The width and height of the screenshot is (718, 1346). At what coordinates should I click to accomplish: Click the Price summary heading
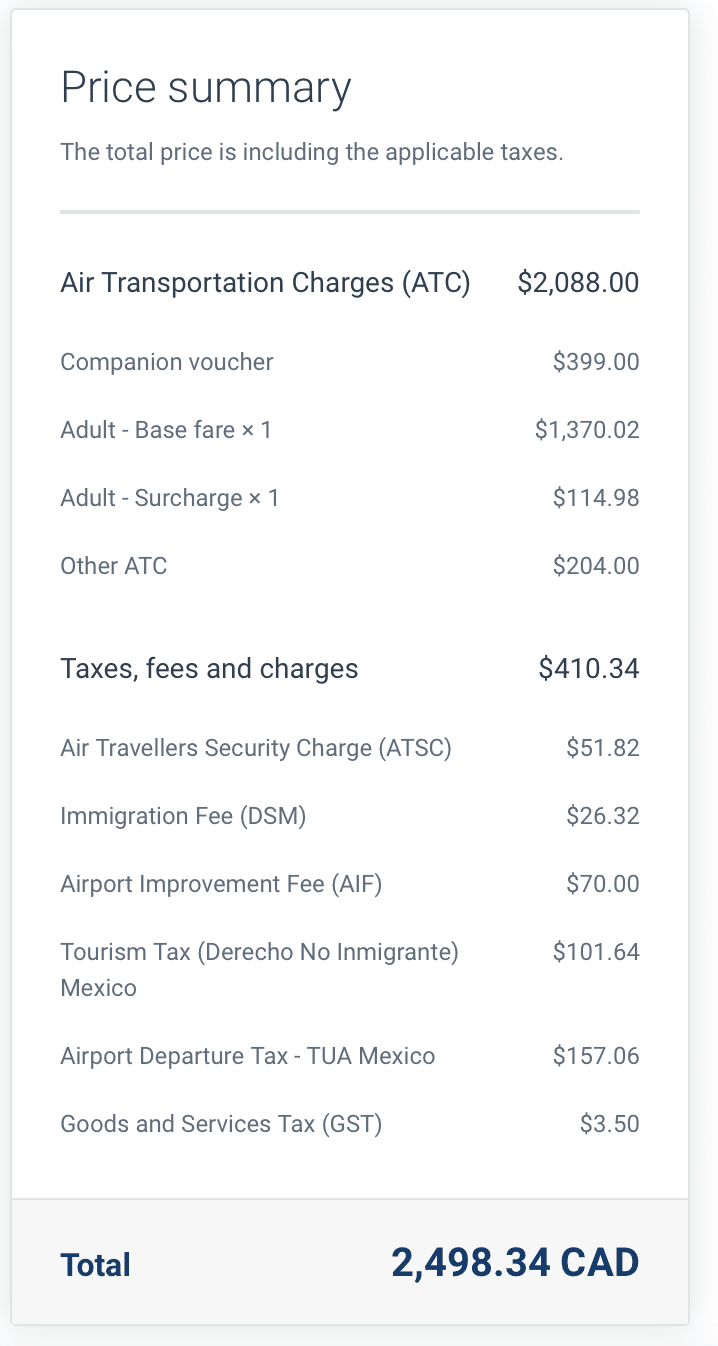pos(205,88)
